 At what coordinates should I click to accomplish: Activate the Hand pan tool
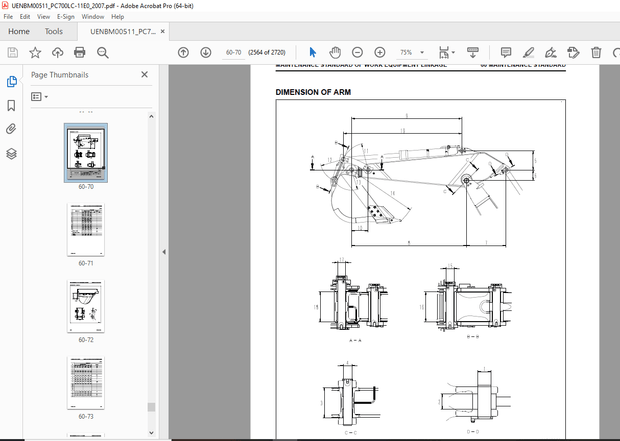coord(335,53)
